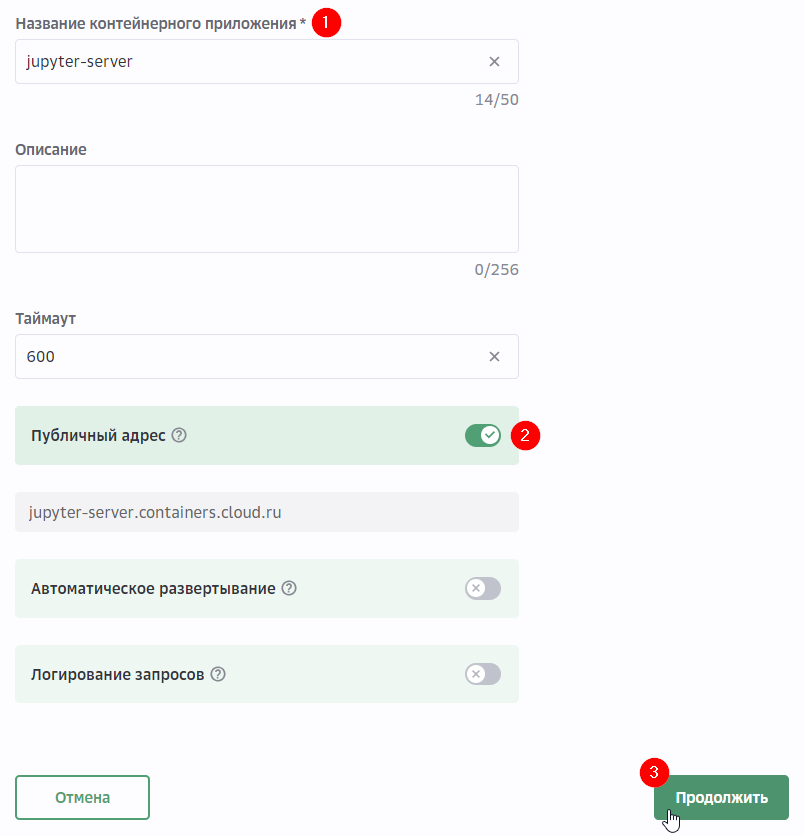
Task: Open help tooltip for Публичный адрес
Action: click(179, 436)
